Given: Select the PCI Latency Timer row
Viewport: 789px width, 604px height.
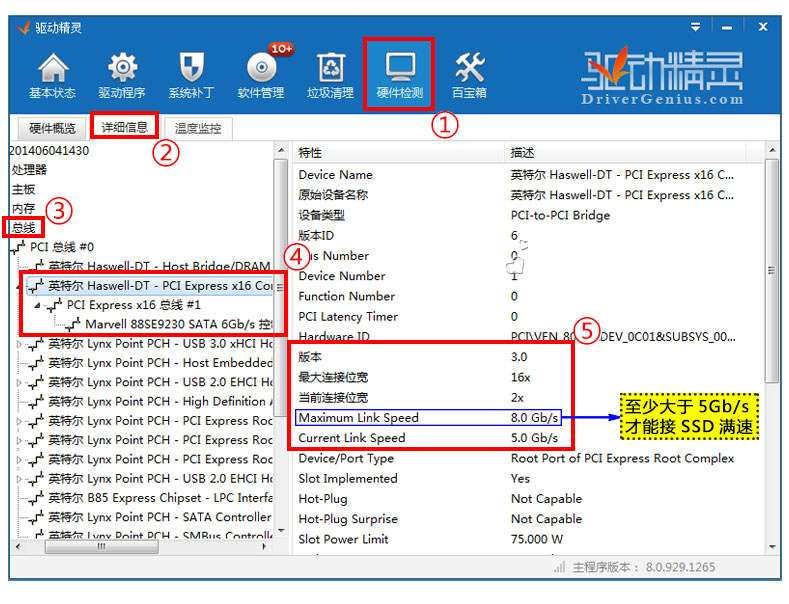Looking at the screenshot, I should 527,317.
